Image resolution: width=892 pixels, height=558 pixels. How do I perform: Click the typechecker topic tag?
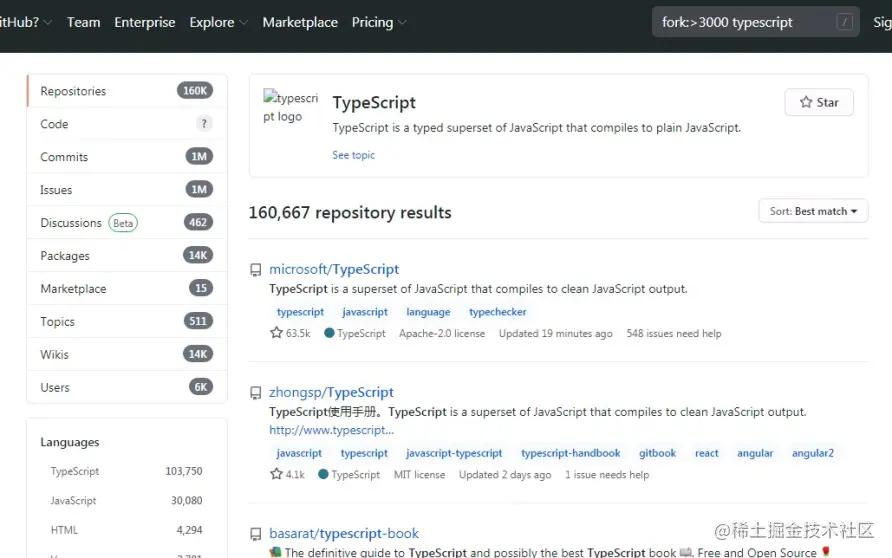click(x=498, y=312)
